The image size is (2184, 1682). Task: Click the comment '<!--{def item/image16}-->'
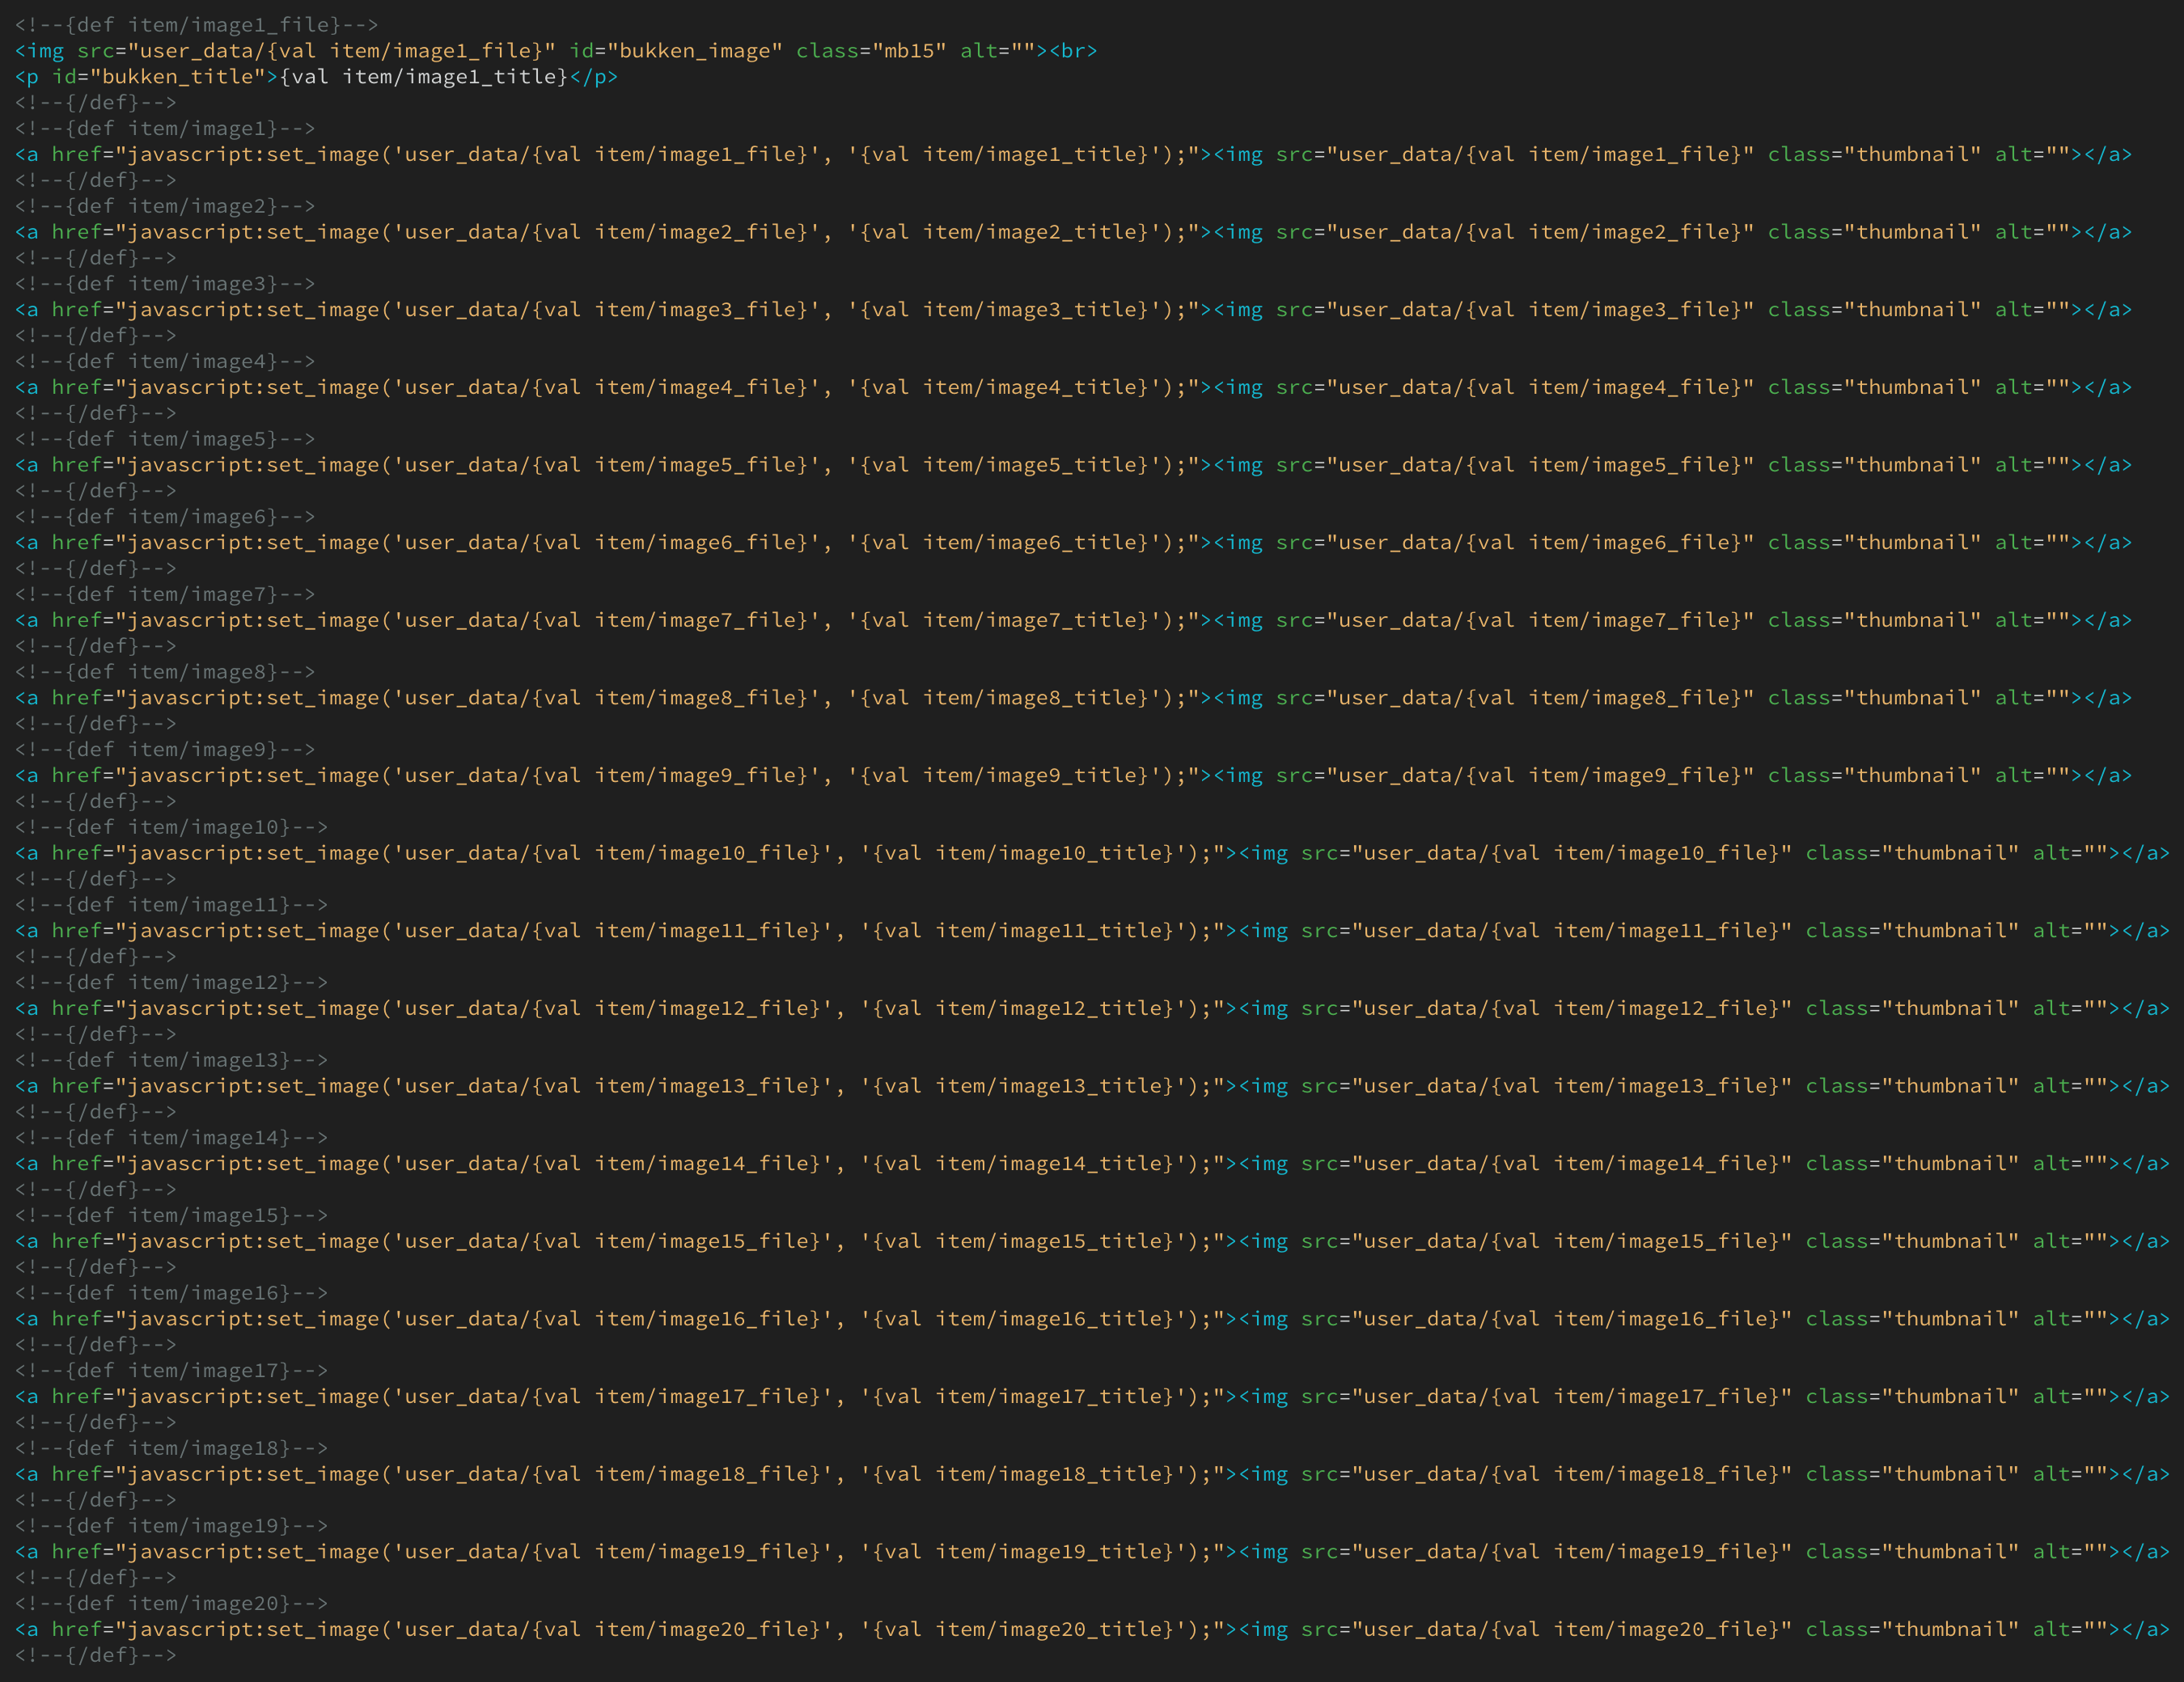[171, 1293]
